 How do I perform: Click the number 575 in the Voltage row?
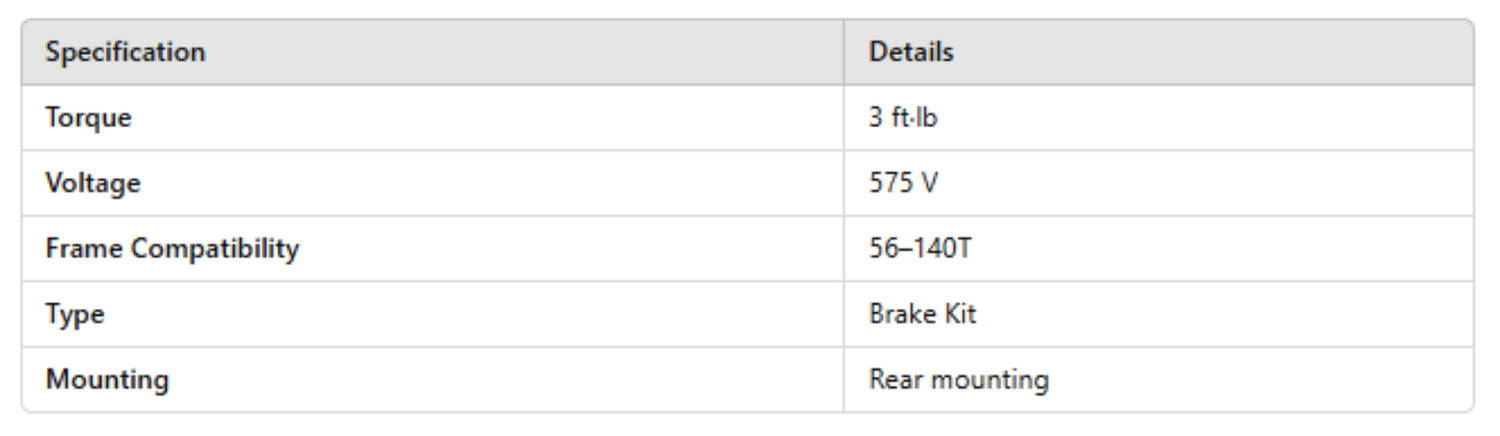(x=890, y=183)
